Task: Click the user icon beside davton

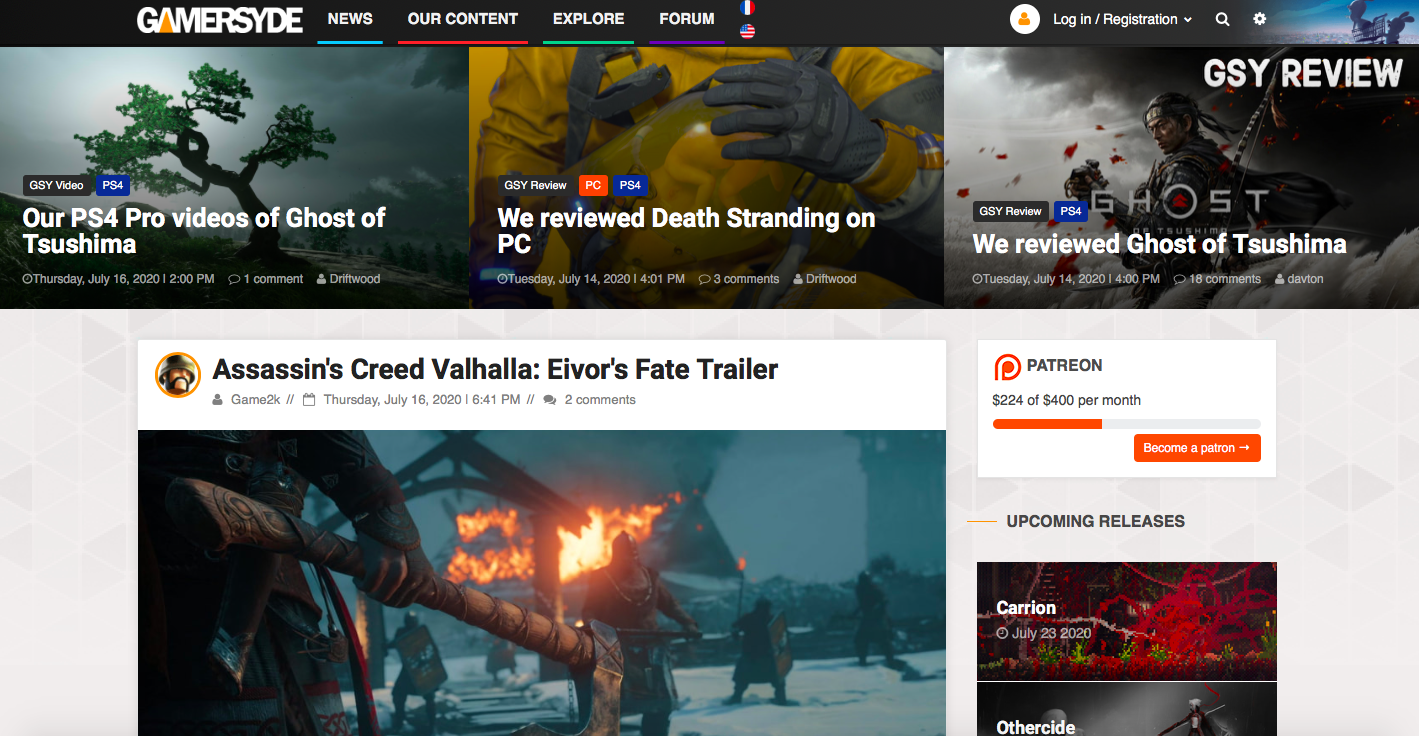Action: pos(1280,279)
